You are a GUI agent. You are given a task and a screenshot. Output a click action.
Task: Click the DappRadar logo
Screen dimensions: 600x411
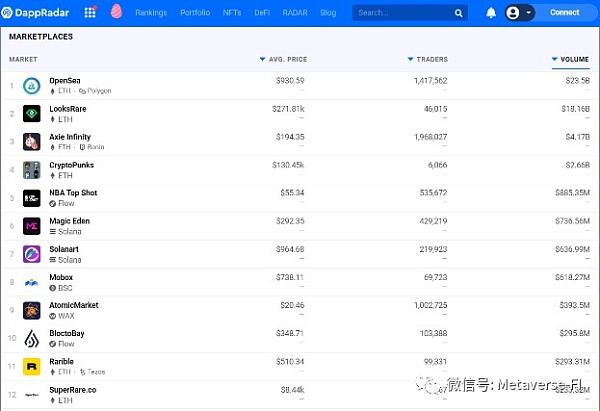point(38,13)
